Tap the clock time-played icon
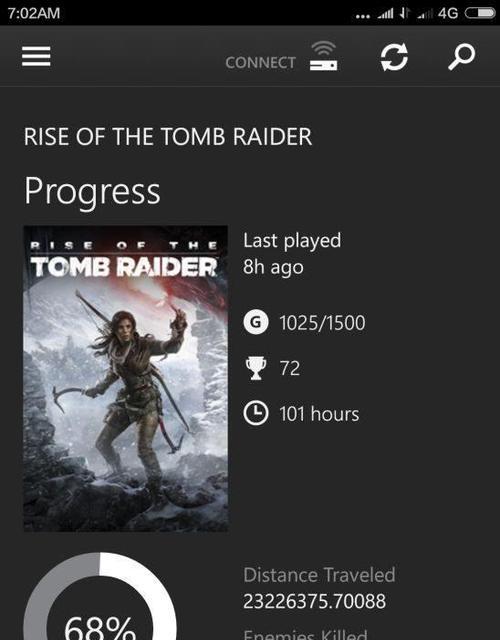 coord(256,413)
